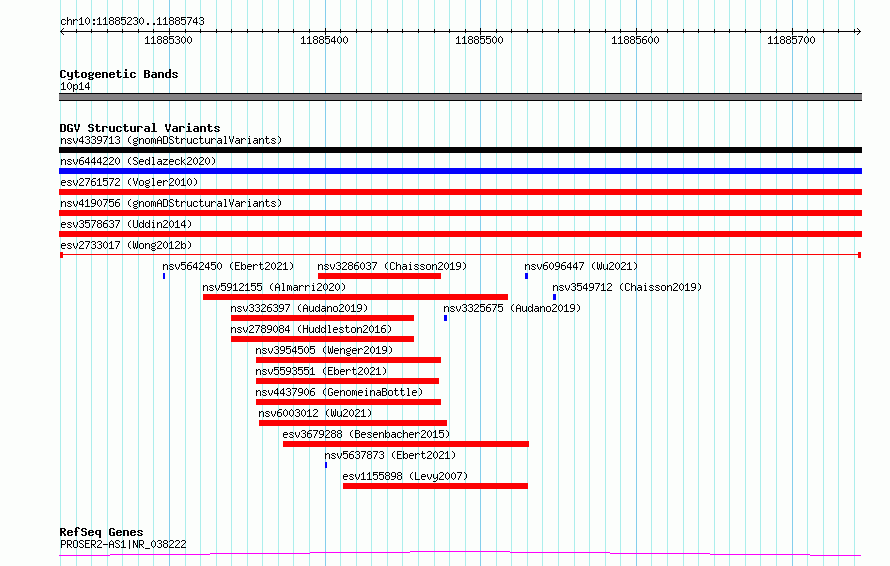Click the left arrow of the ruler

(62, 32)
